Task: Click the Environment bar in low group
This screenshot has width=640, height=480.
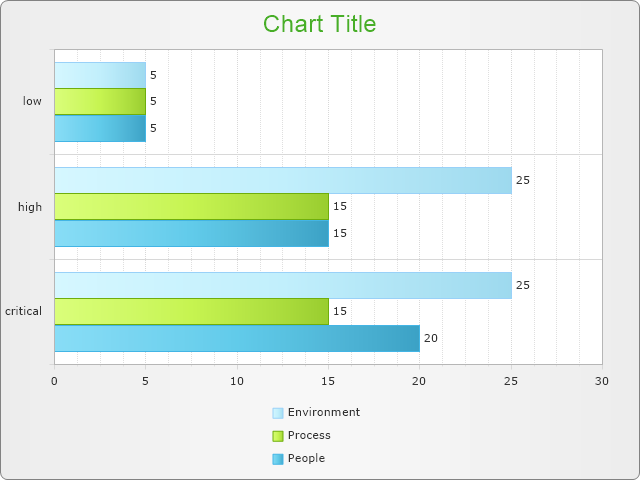Action: coord(100,75)
